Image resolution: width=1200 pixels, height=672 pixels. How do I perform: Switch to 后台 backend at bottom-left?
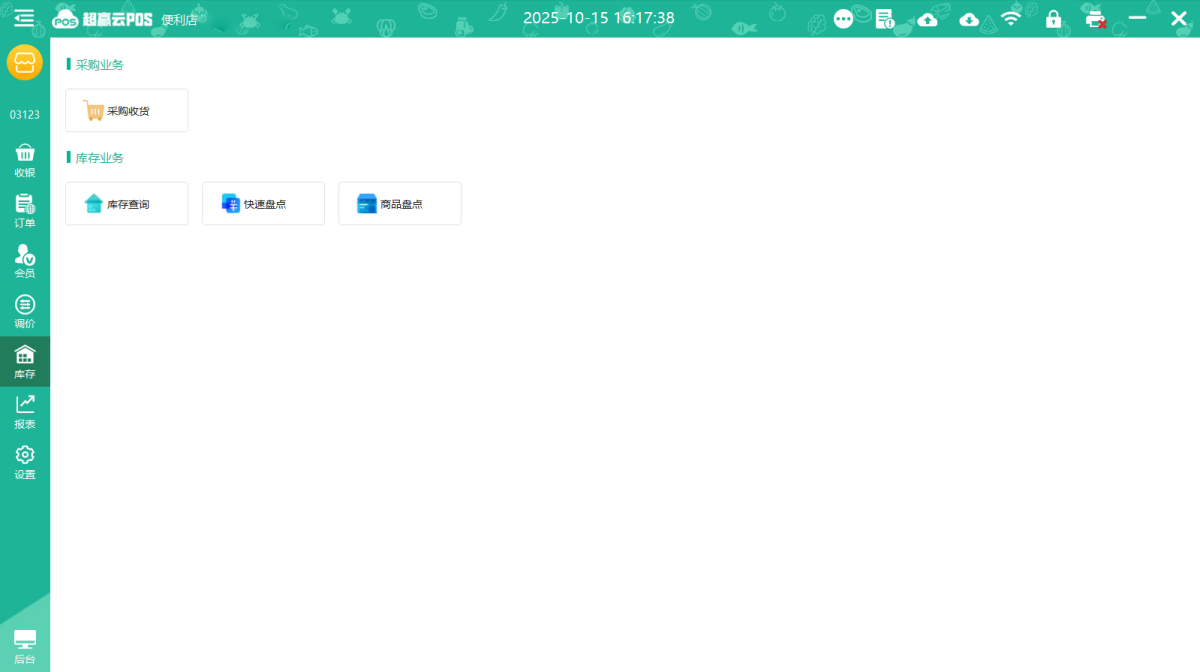click(x=24, y=646)
